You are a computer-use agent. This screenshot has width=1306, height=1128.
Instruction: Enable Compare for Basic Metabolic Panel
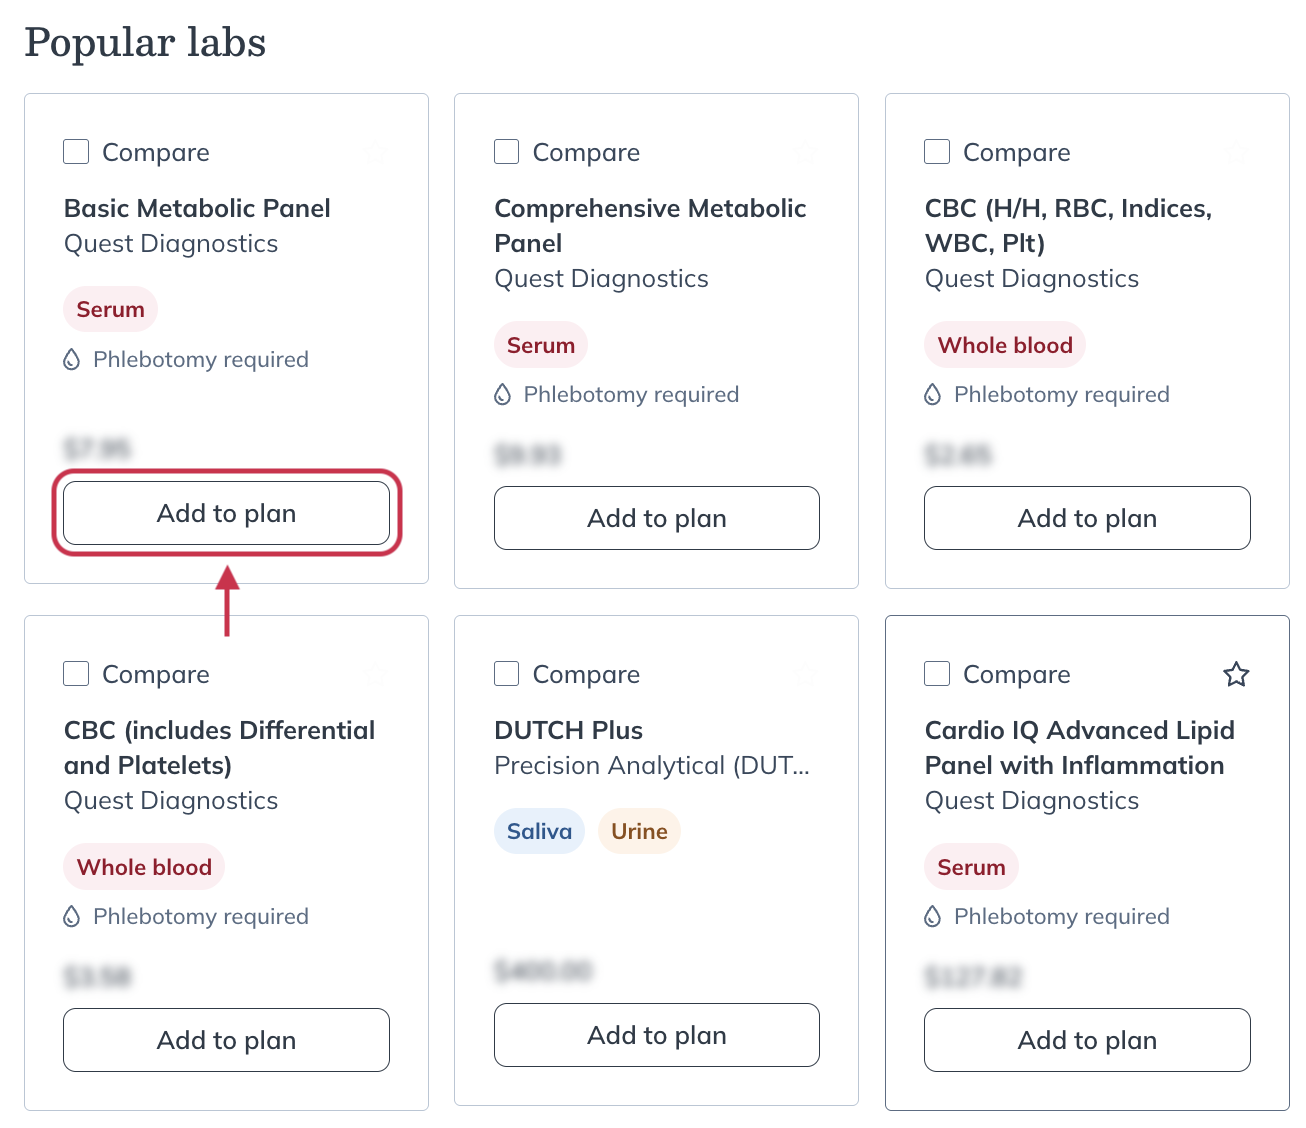click(x=76, y=151)
